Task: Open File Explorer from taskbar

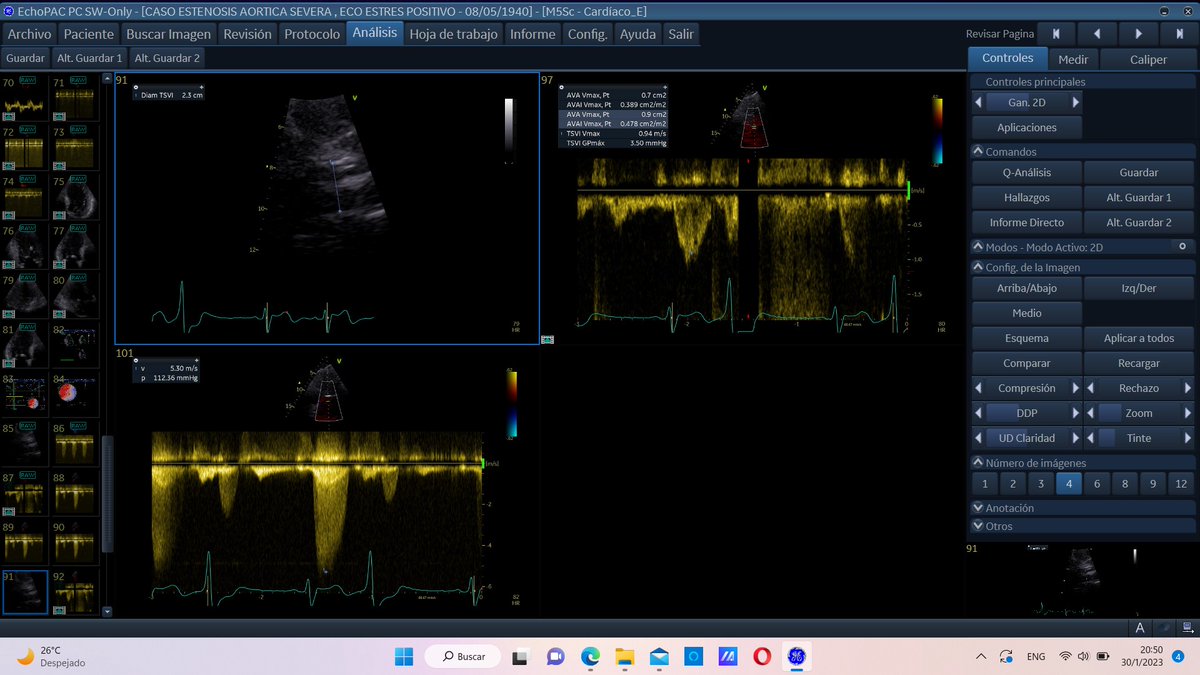Action: [x=625, y=656]
